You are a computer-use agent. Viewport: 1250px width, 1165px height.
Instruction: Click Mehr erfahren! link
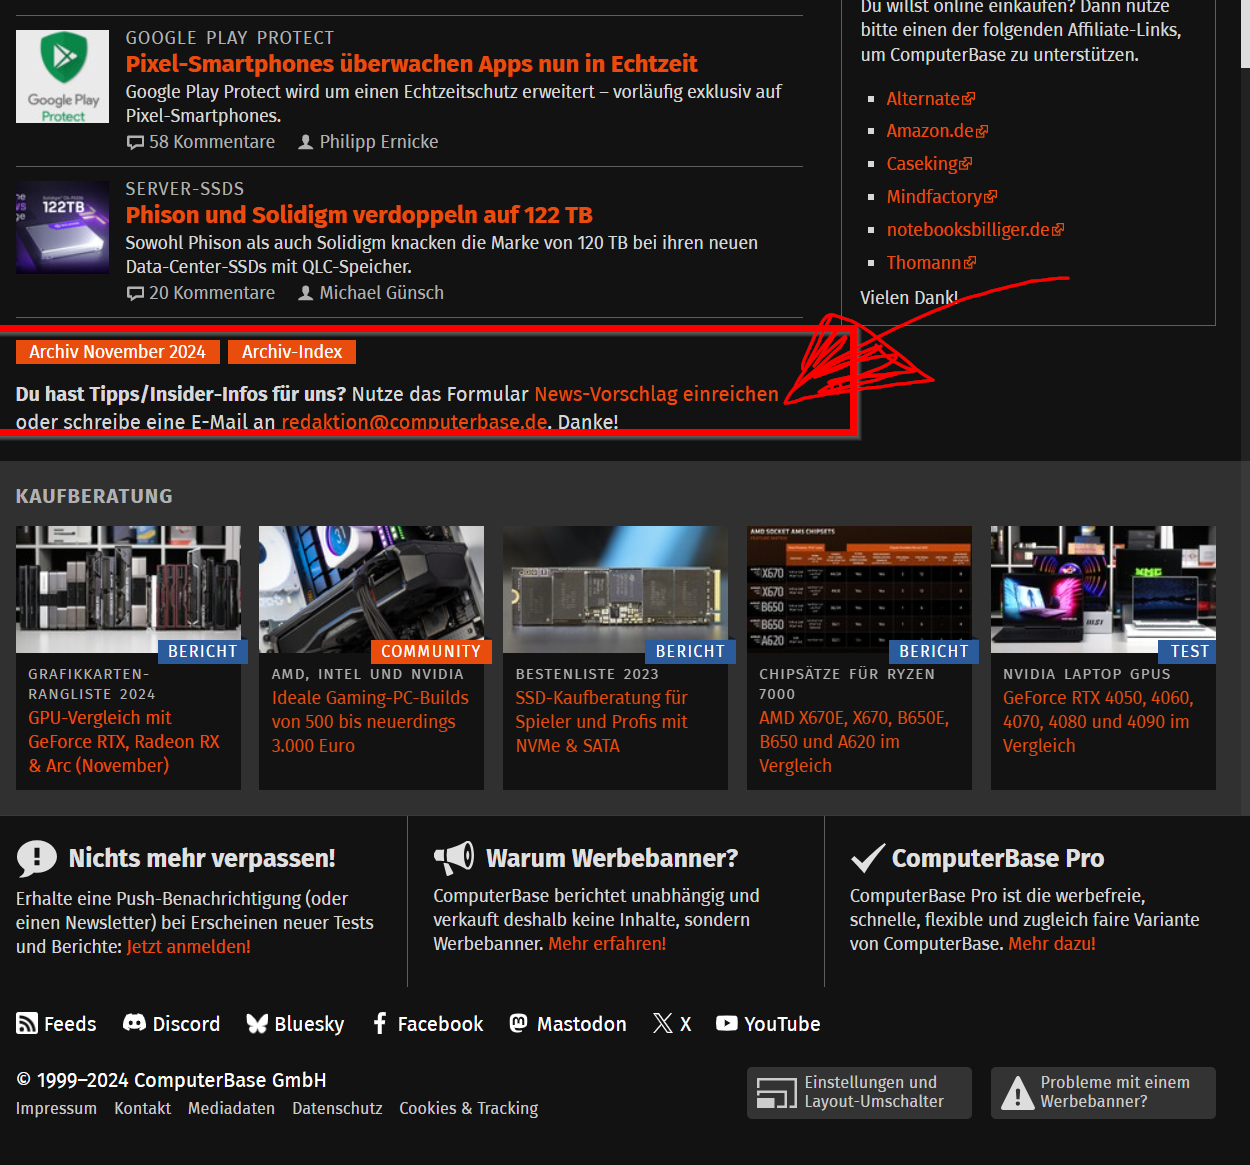[x=607, y=944]
